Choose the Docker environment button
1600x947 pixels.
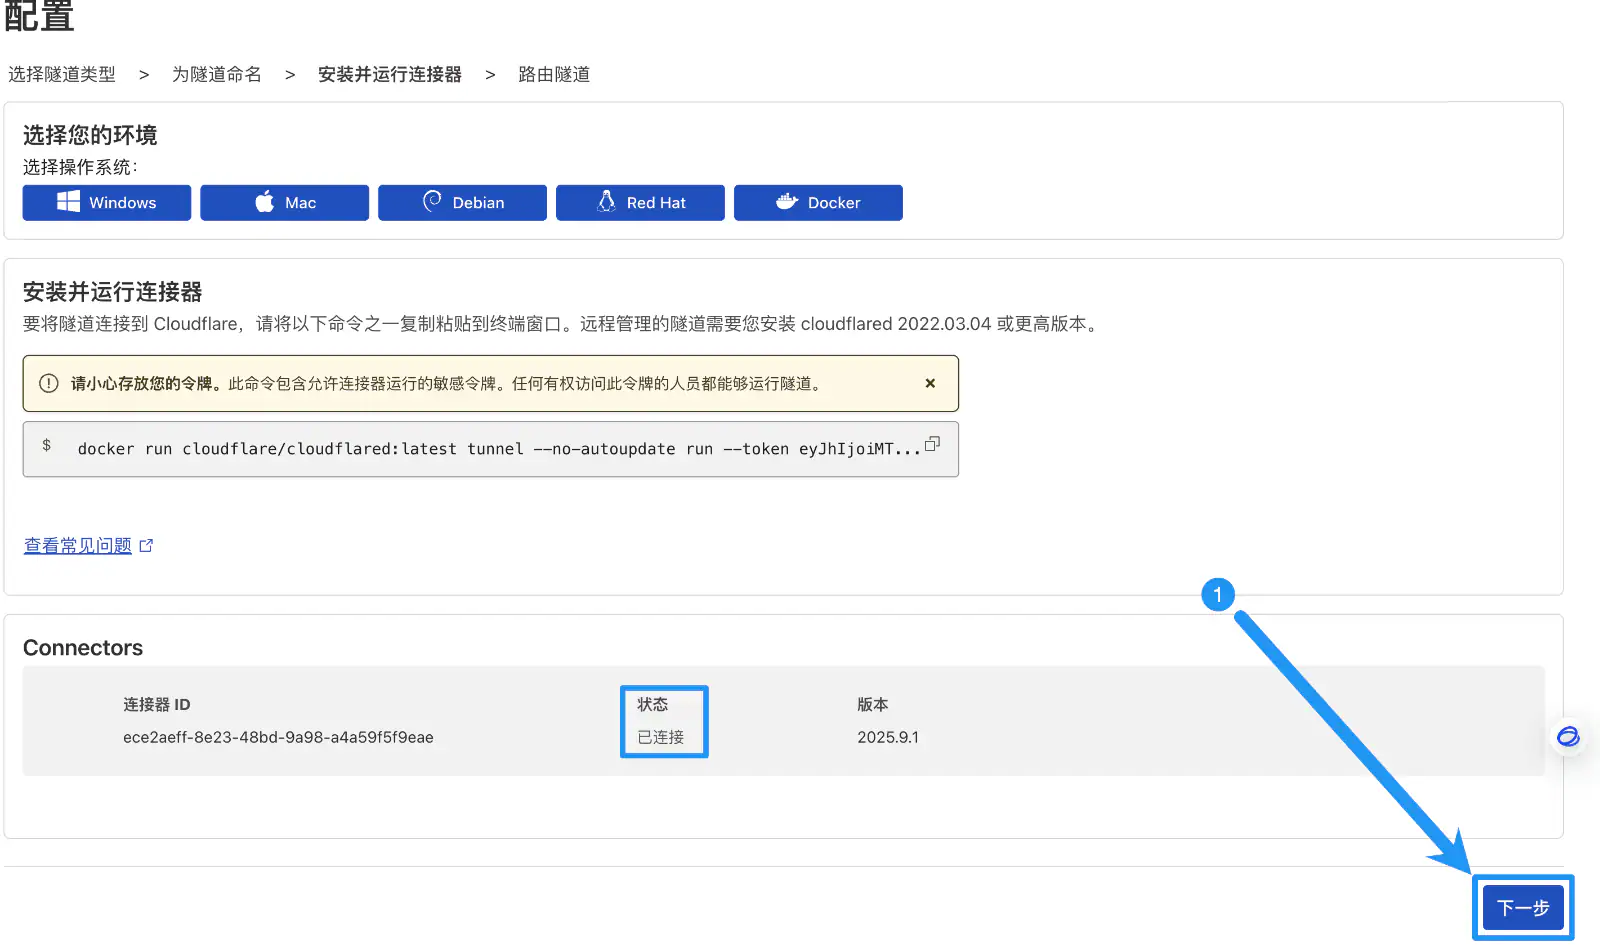point(818,202)
